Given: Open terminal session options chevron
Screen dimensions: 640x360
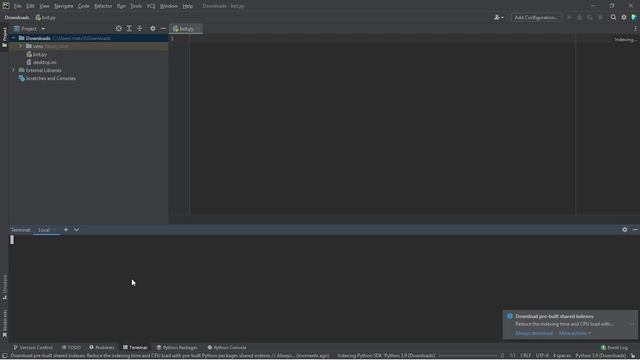Looking at the screenshot, I should (76, 230).
